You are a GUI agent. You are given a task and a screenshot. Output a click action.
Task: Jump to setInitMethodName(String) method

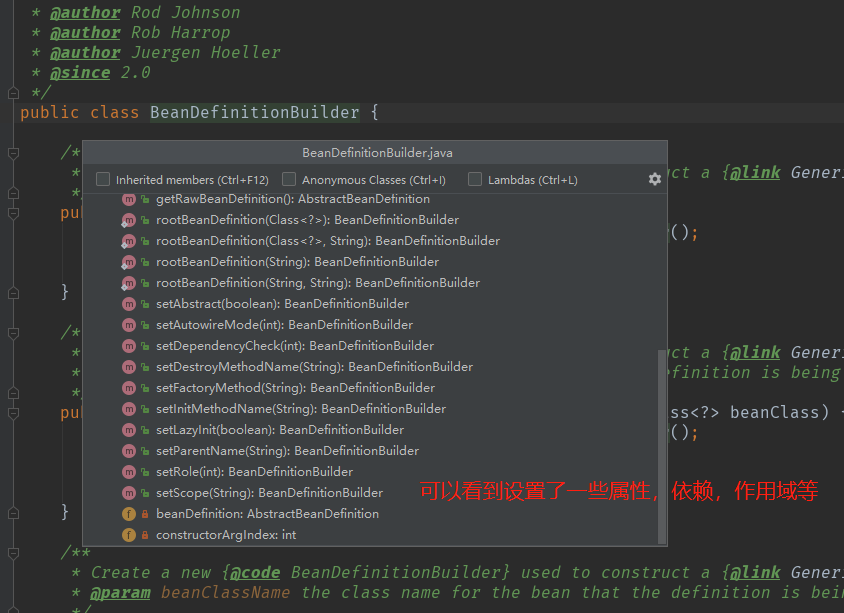tap(301, 409)
